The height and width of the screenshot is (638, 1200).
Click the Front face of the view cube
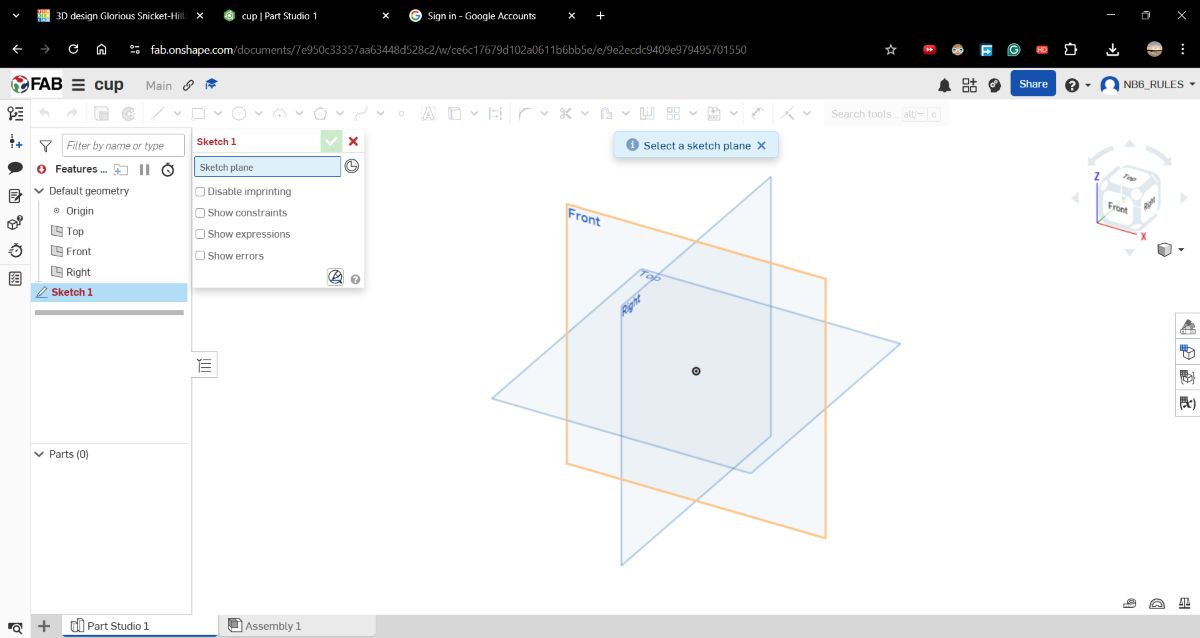tap(1117, 209)
